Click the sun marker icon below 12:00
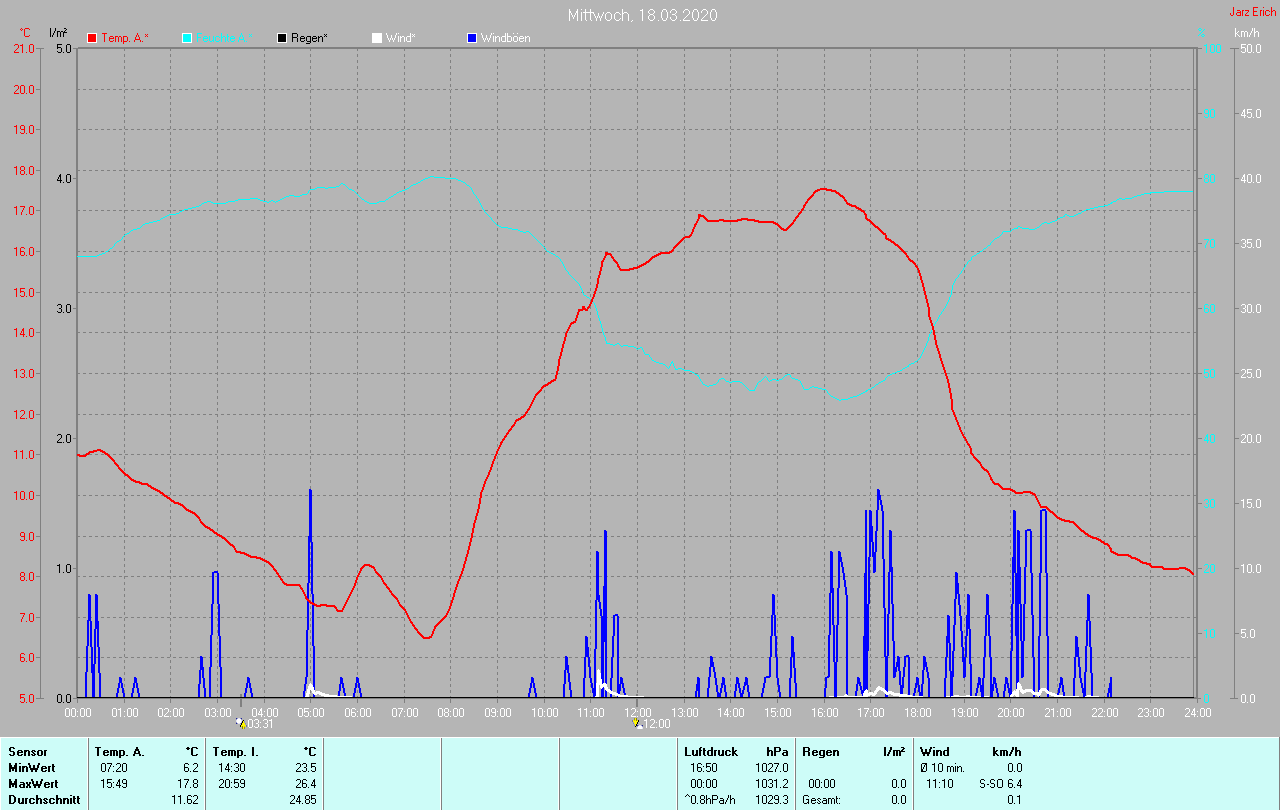The height and width of the screenshot is (810, 1280). click(638, 723)
